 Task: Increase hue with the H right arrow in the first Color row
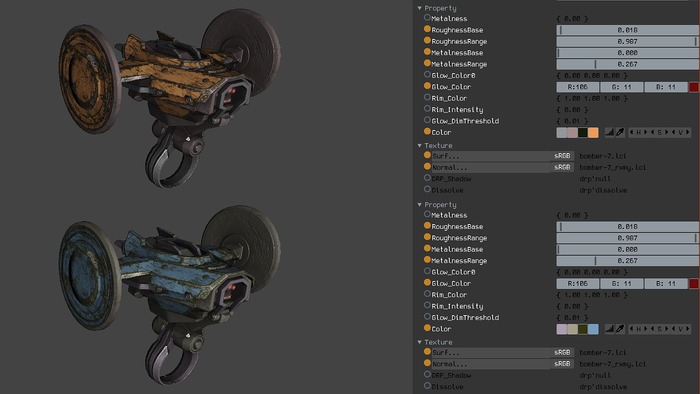646,132
